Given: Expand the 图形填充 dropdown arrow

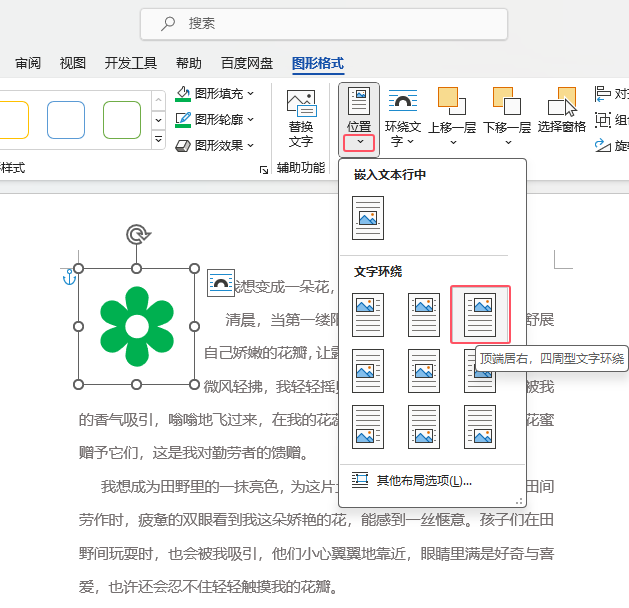Looking at the screenshot, I should pyautogui.click(x=251, y=93).
